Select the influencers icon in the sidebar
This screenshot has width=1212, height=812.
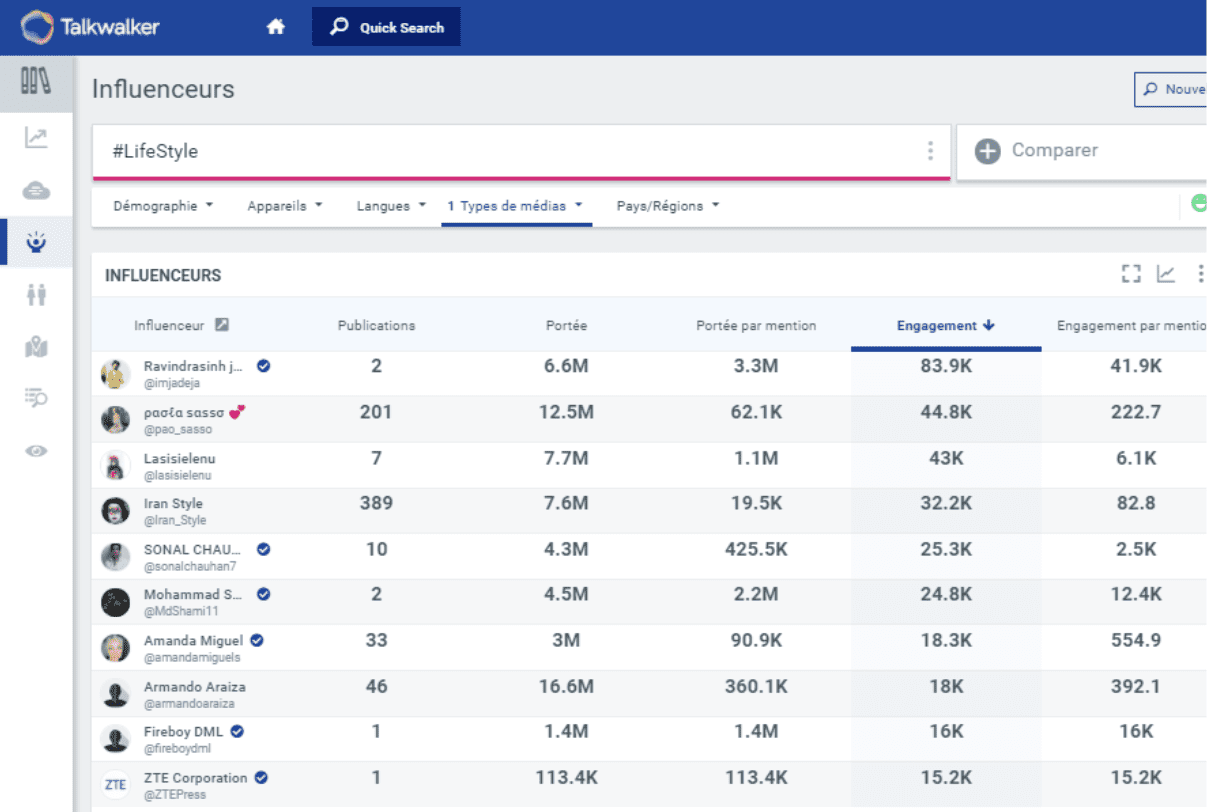36,243
